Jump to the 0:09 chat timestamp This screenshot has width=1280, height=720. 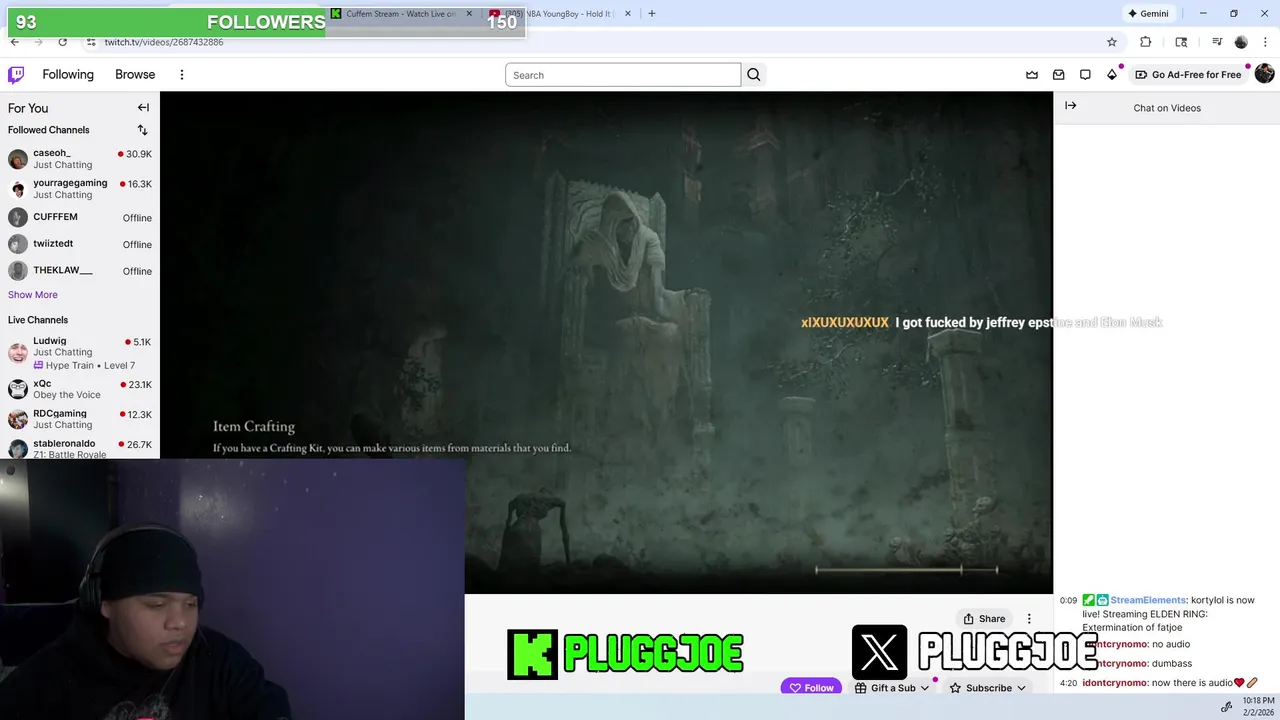point(1068,601)
